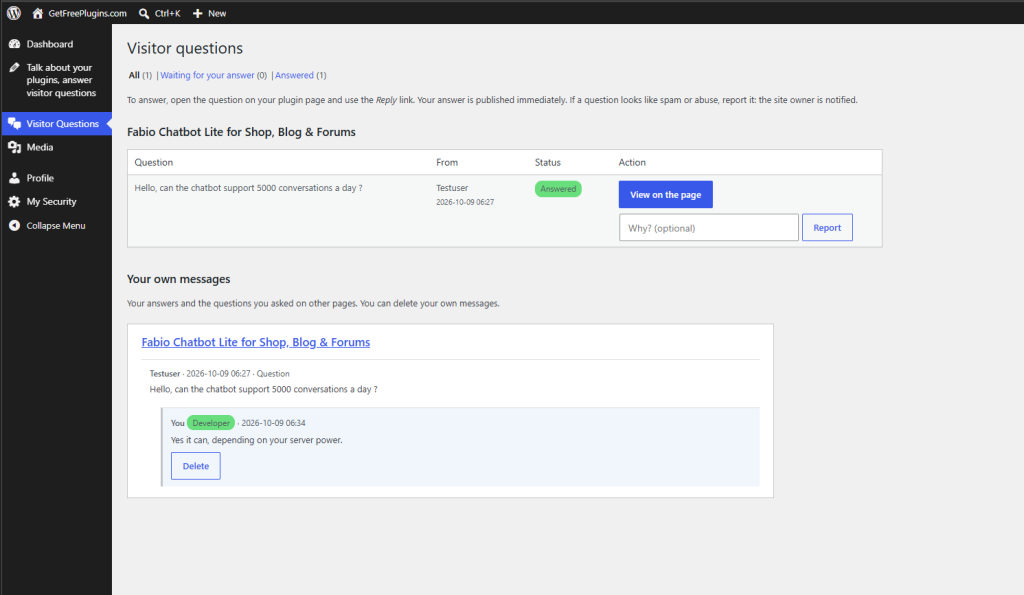Viewport: 1024px width, 595px height.
Task: Click the plus icon next to New
Action: point(197,13)
